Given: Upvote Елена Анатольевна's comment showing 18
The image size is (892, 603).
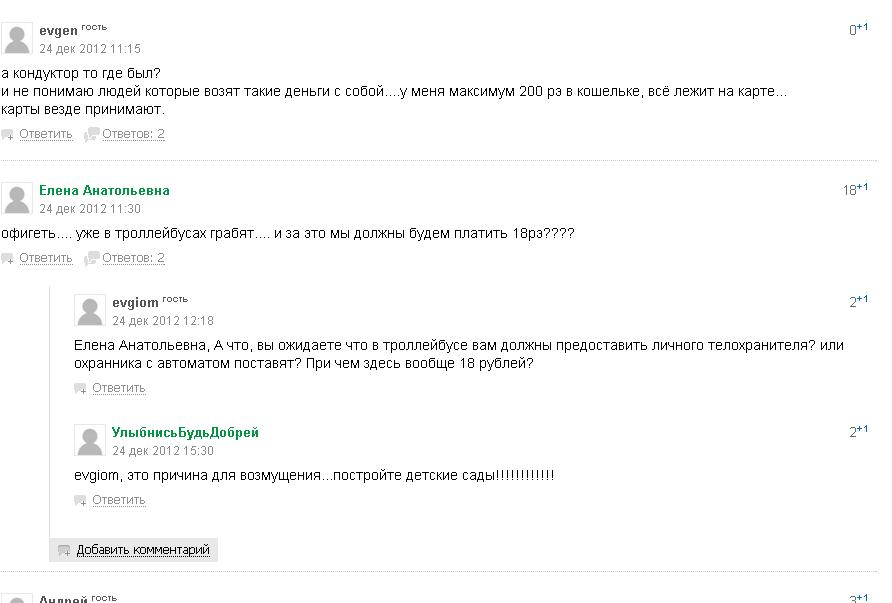Looking at the screenshot, I should tap(862, 187).
